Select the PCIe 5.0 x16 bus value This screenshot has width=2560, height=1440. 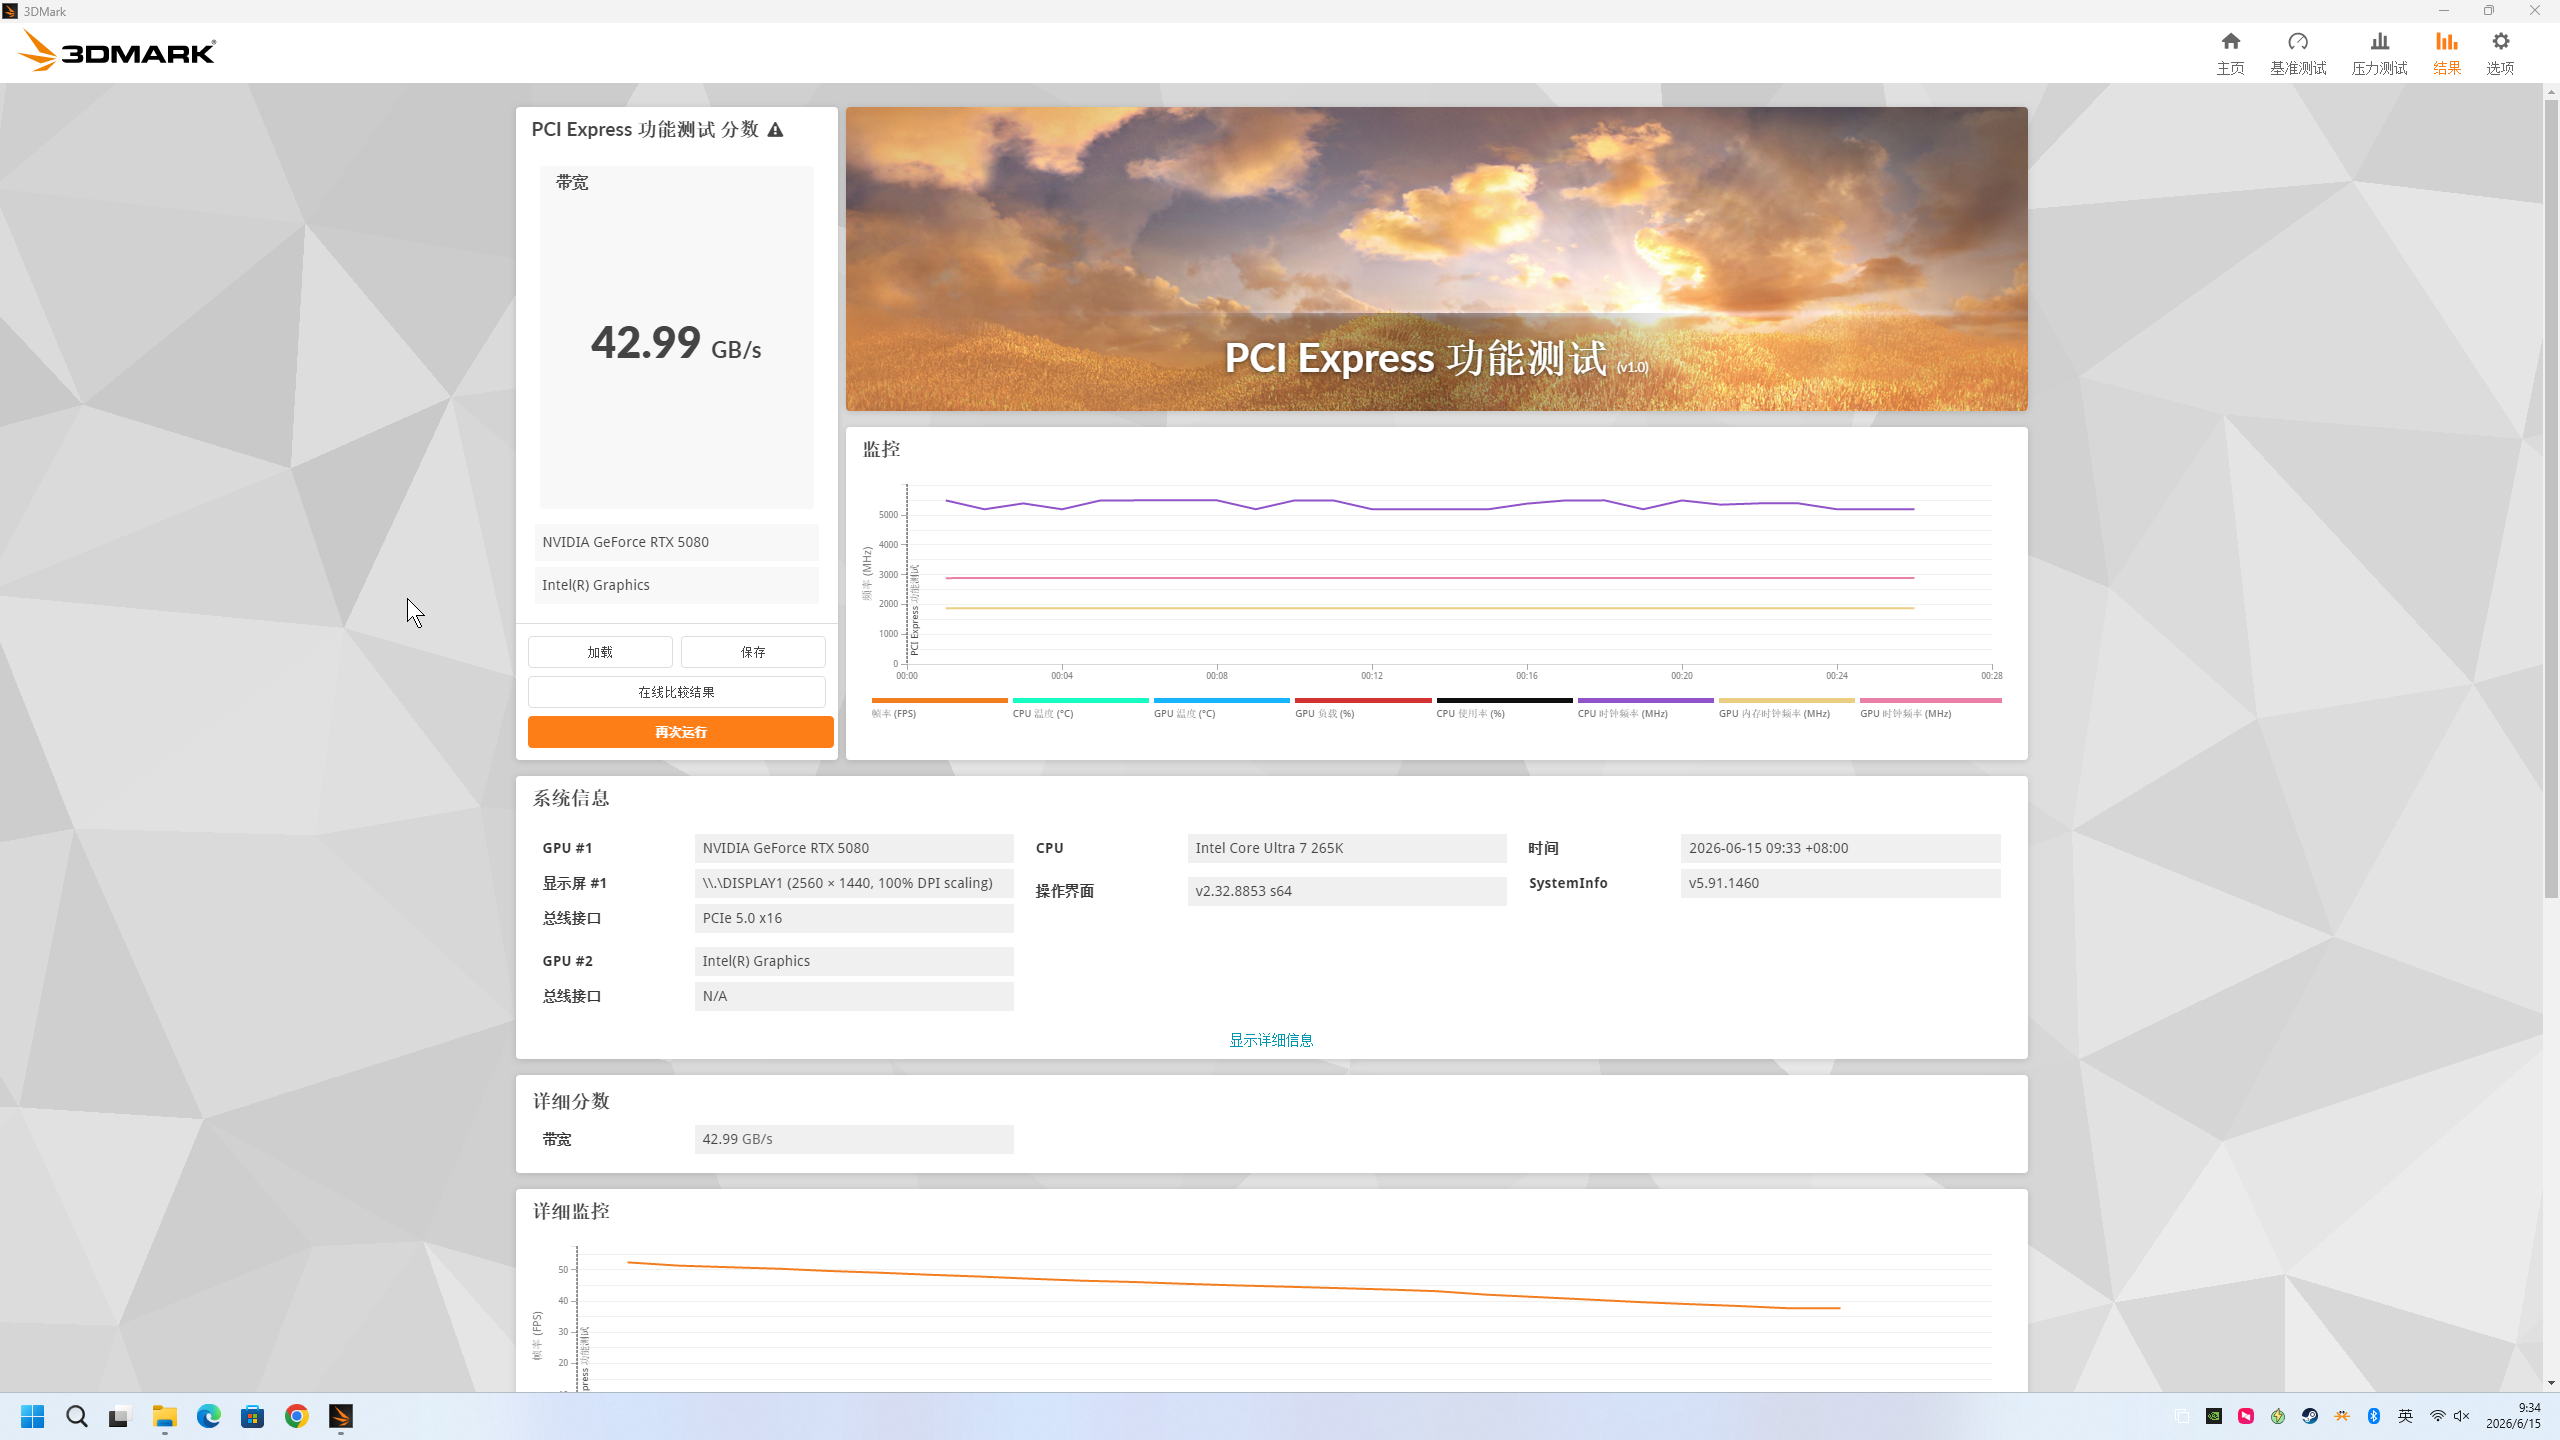[x=854, y=918]
